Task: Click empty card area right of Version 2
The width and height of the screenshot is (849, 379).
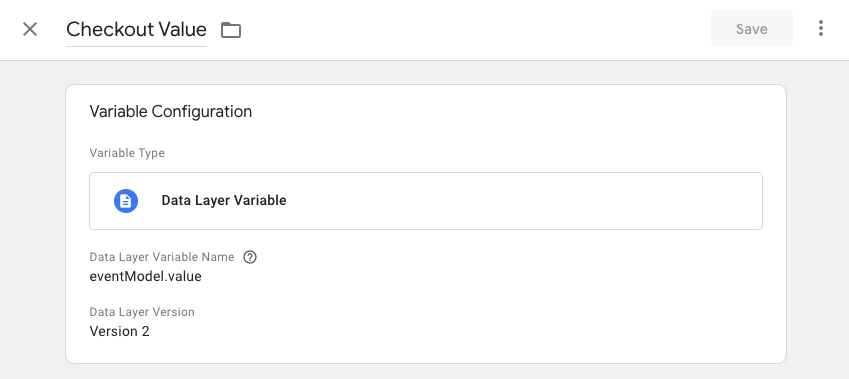Action: [460, 331]
